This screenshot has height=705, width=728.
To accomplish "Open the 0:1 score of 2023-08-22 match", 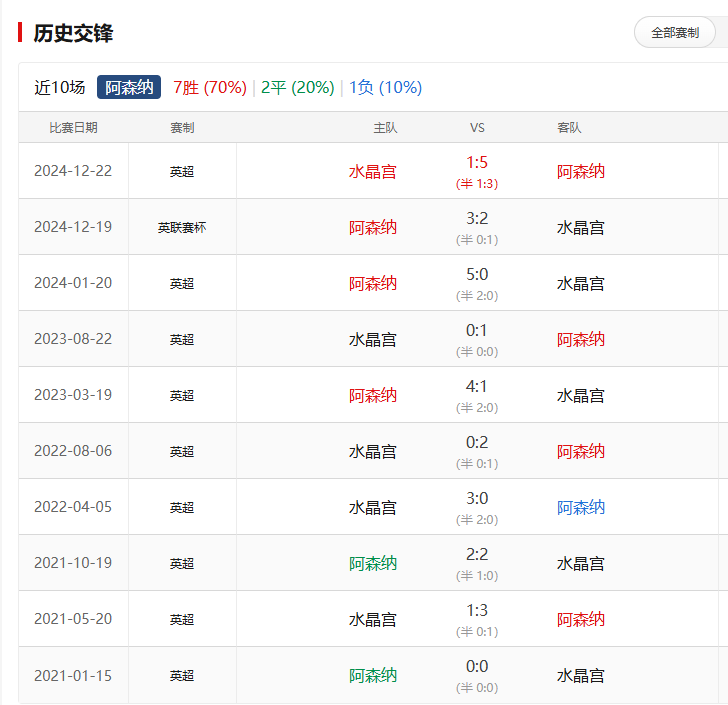I will coord(477,331).
